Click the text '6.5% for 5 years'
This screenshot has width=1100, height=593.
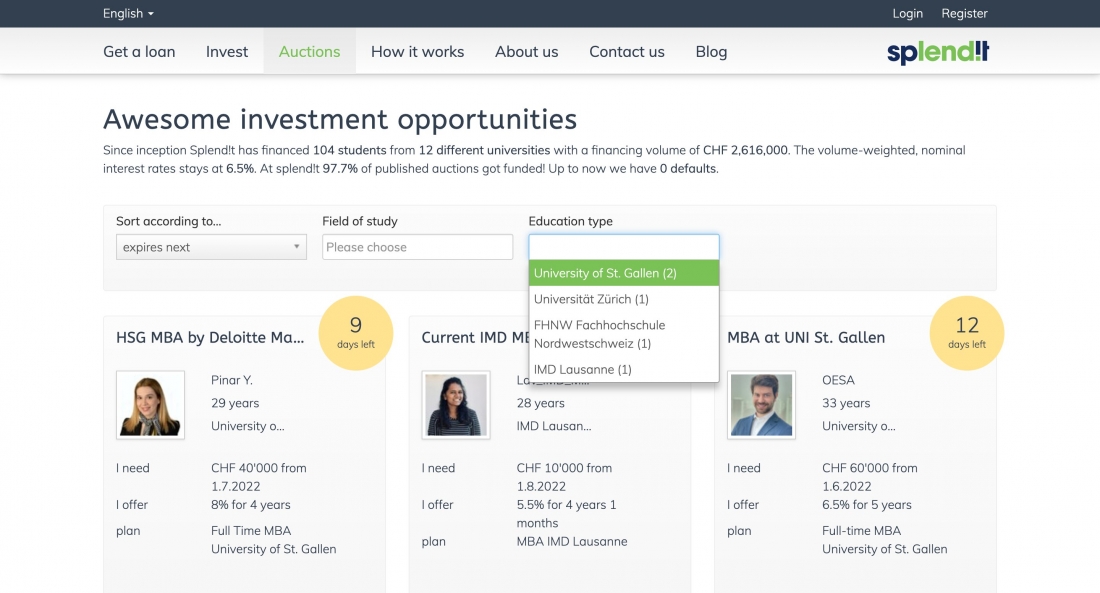(866, 505)
